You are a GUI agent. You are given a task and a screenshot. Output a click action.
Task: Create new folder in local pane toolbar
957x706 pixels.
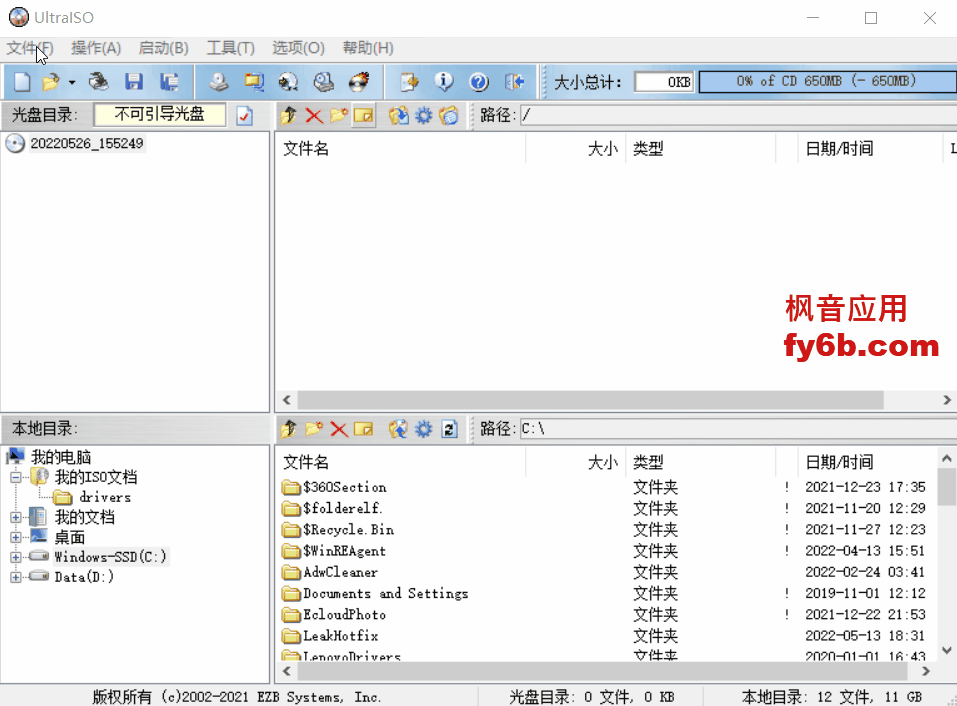(x=314, y=429)
